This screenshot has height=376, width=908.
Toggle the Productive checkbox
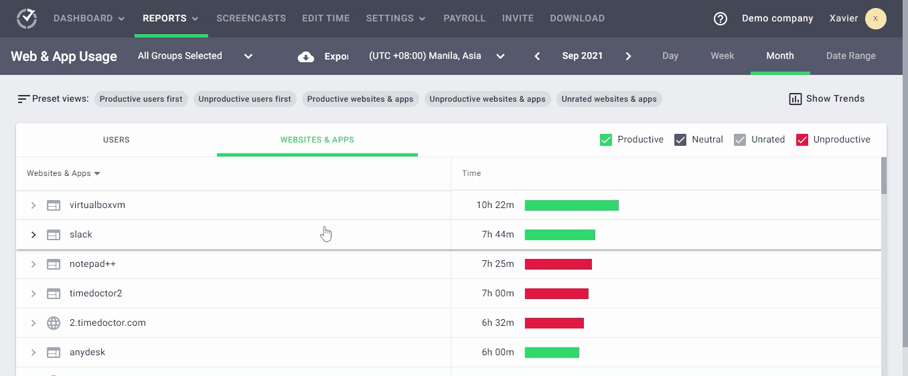click(606, 140)
